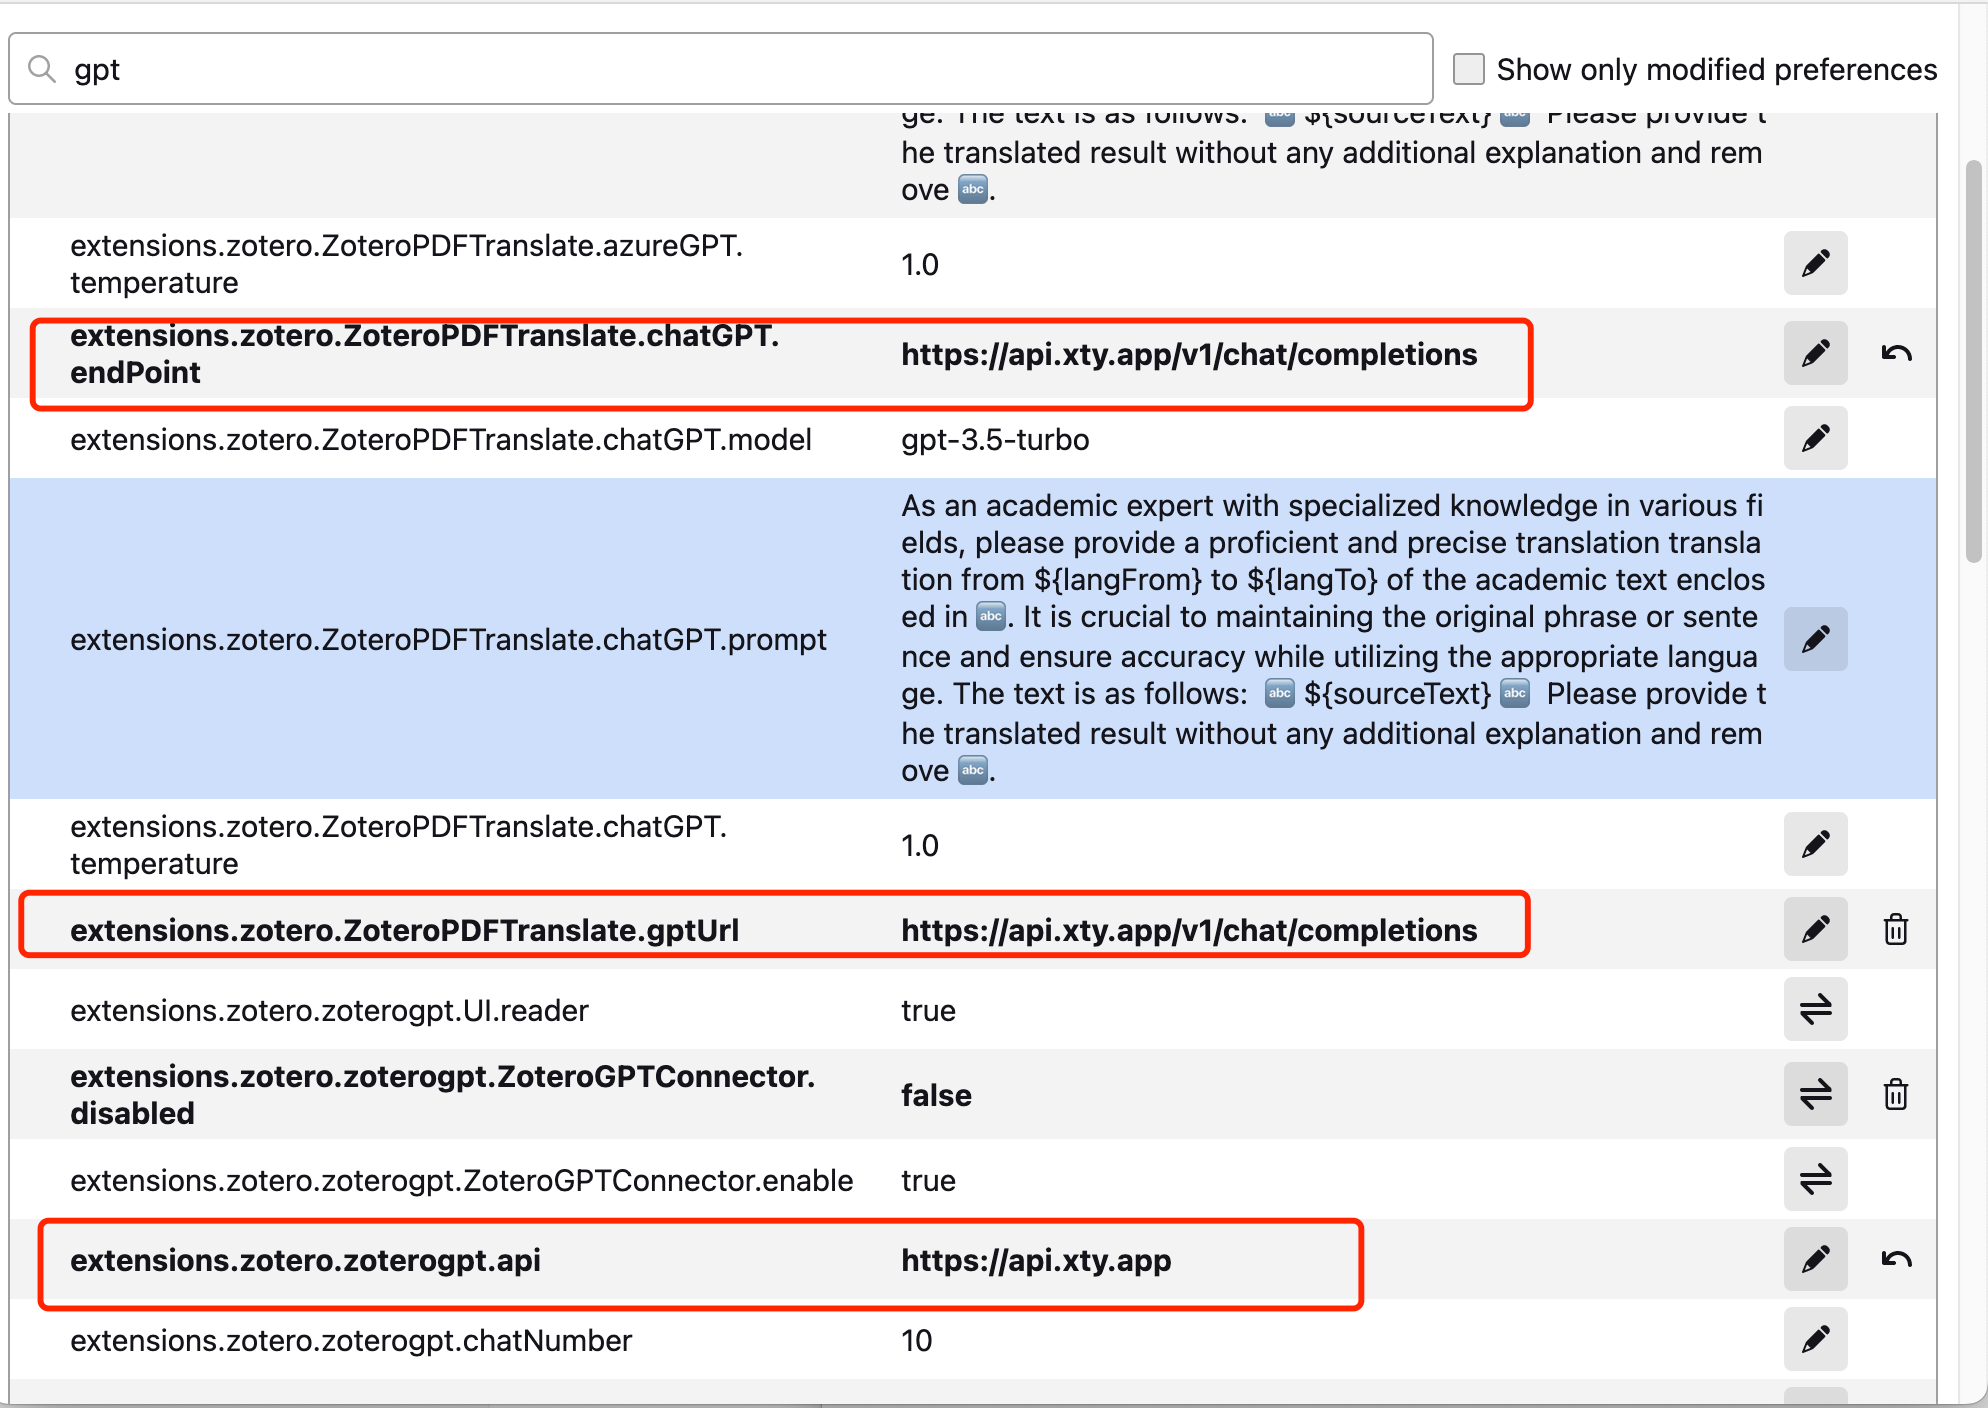Viewport: 1988px width, 1408px height.
Task: Revert chatGPT.endPoint to its default value
Action: (x=1897, y=353)
